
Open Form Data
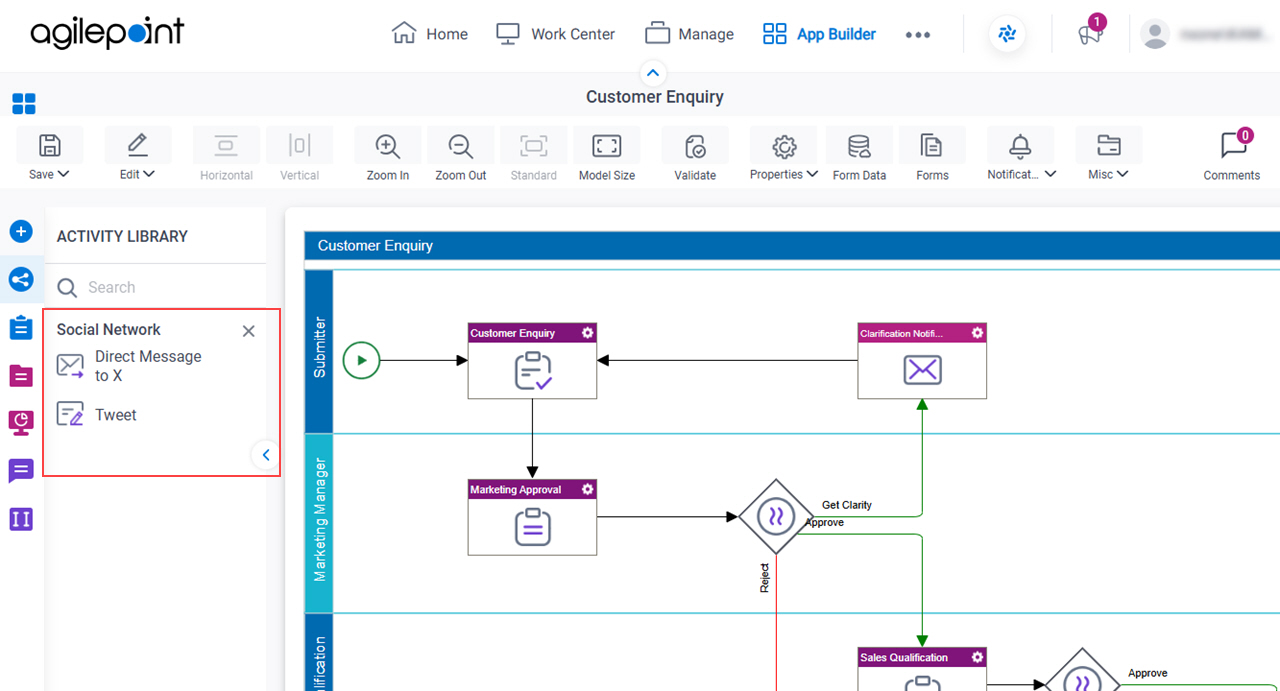coord(859,146)
